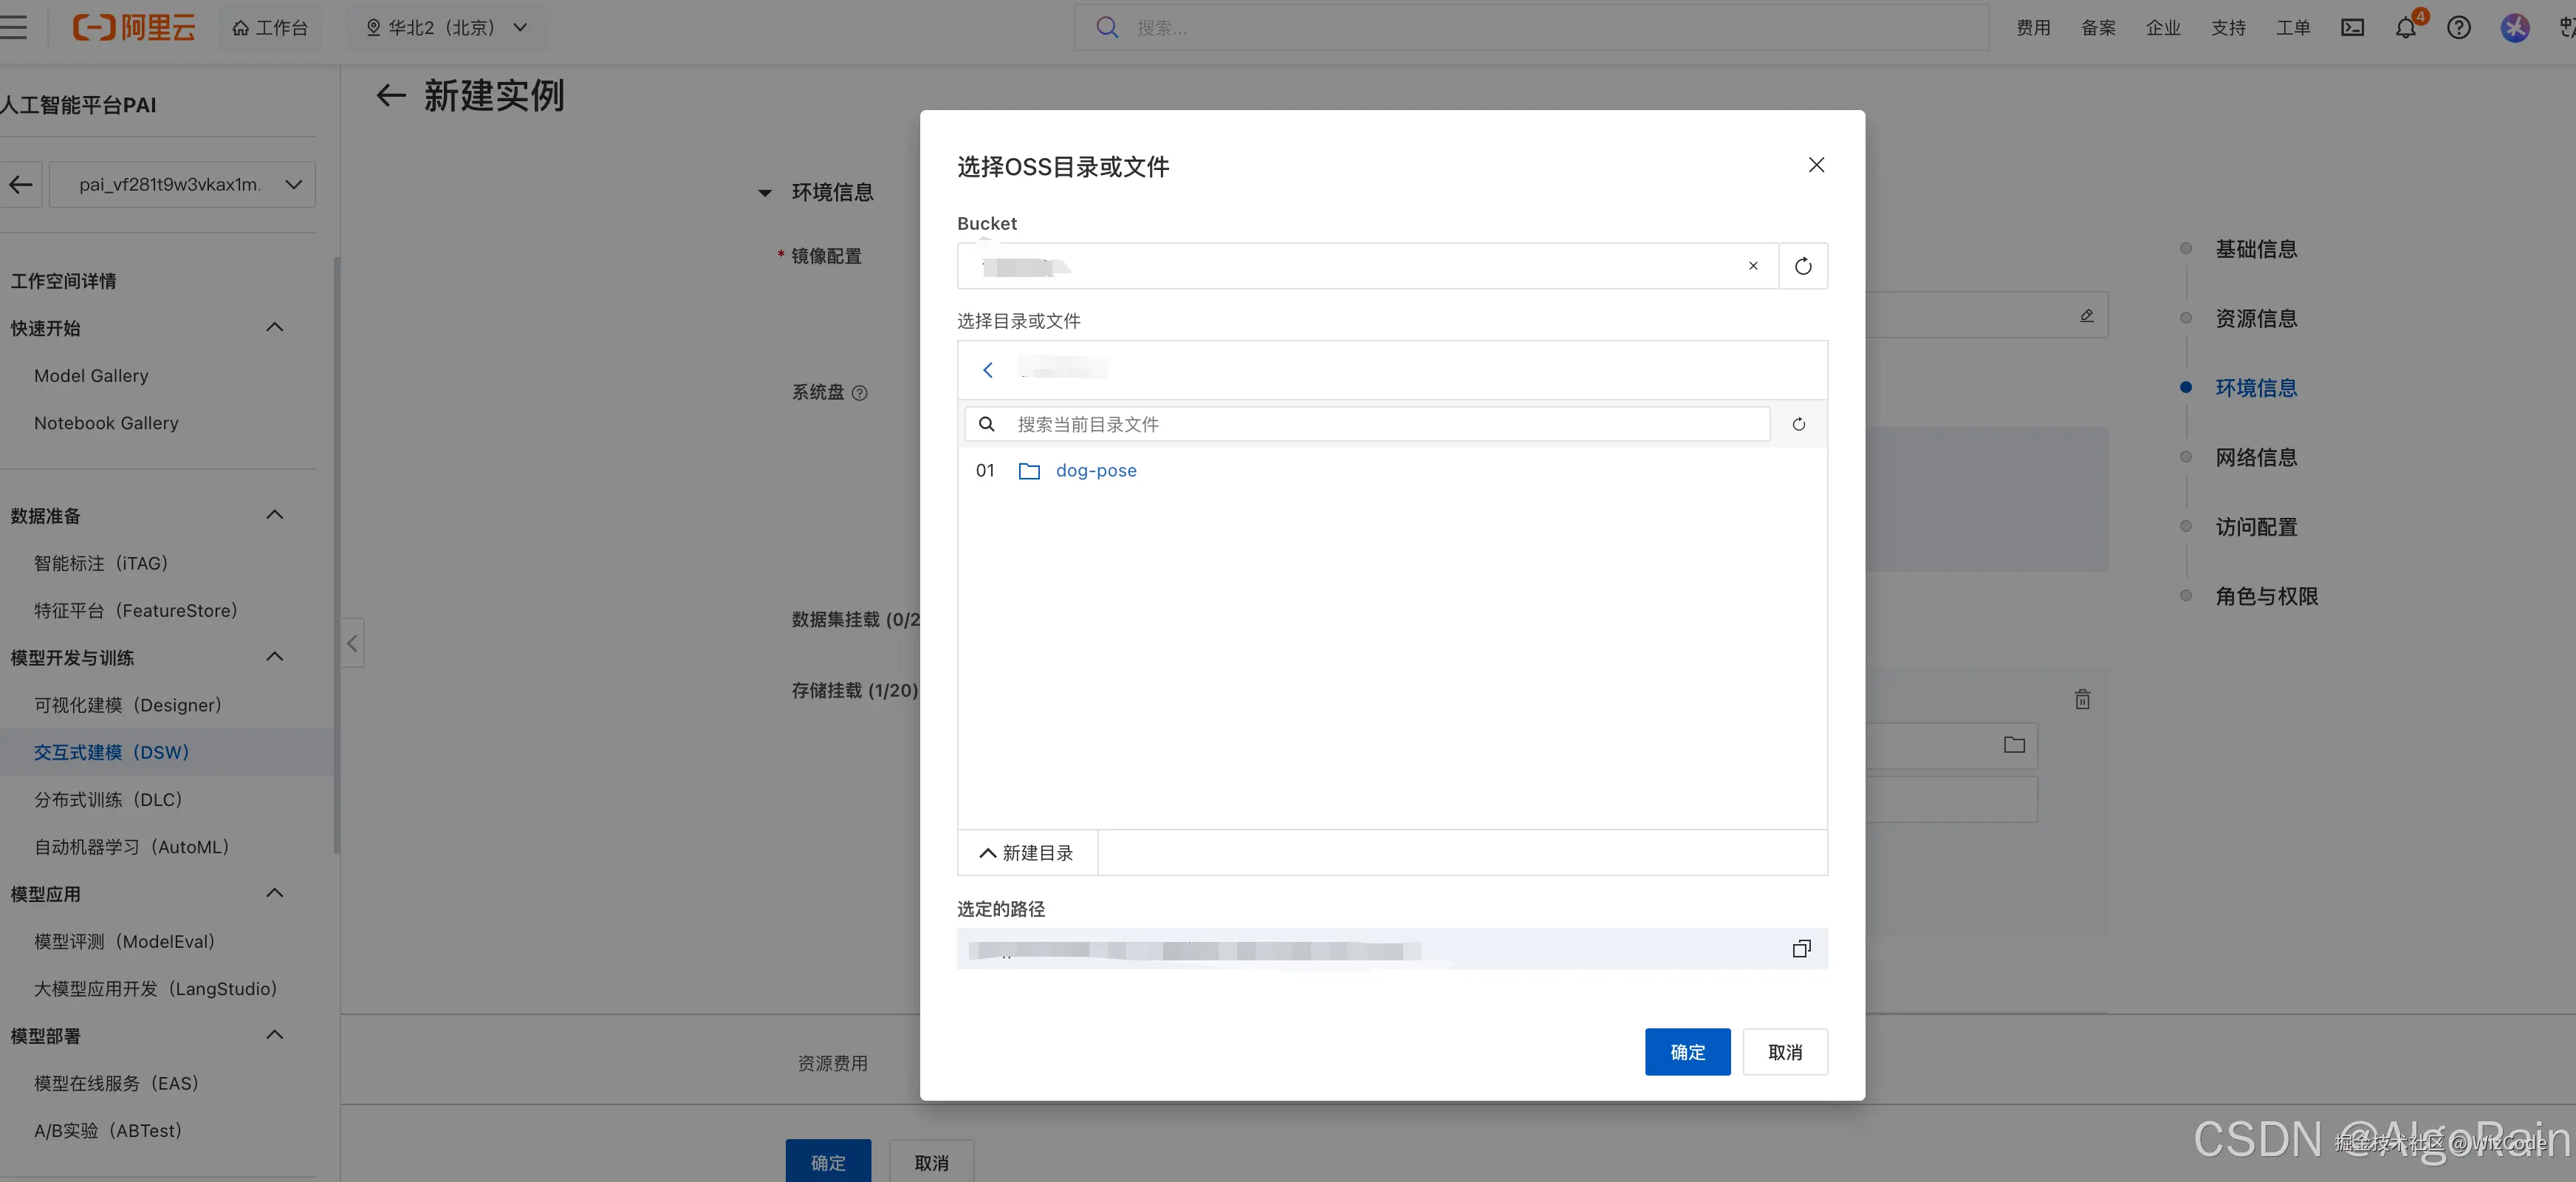Expand the 新建目录 panel
This screenshot has width=2576, height=1182.
(1026, 853)
